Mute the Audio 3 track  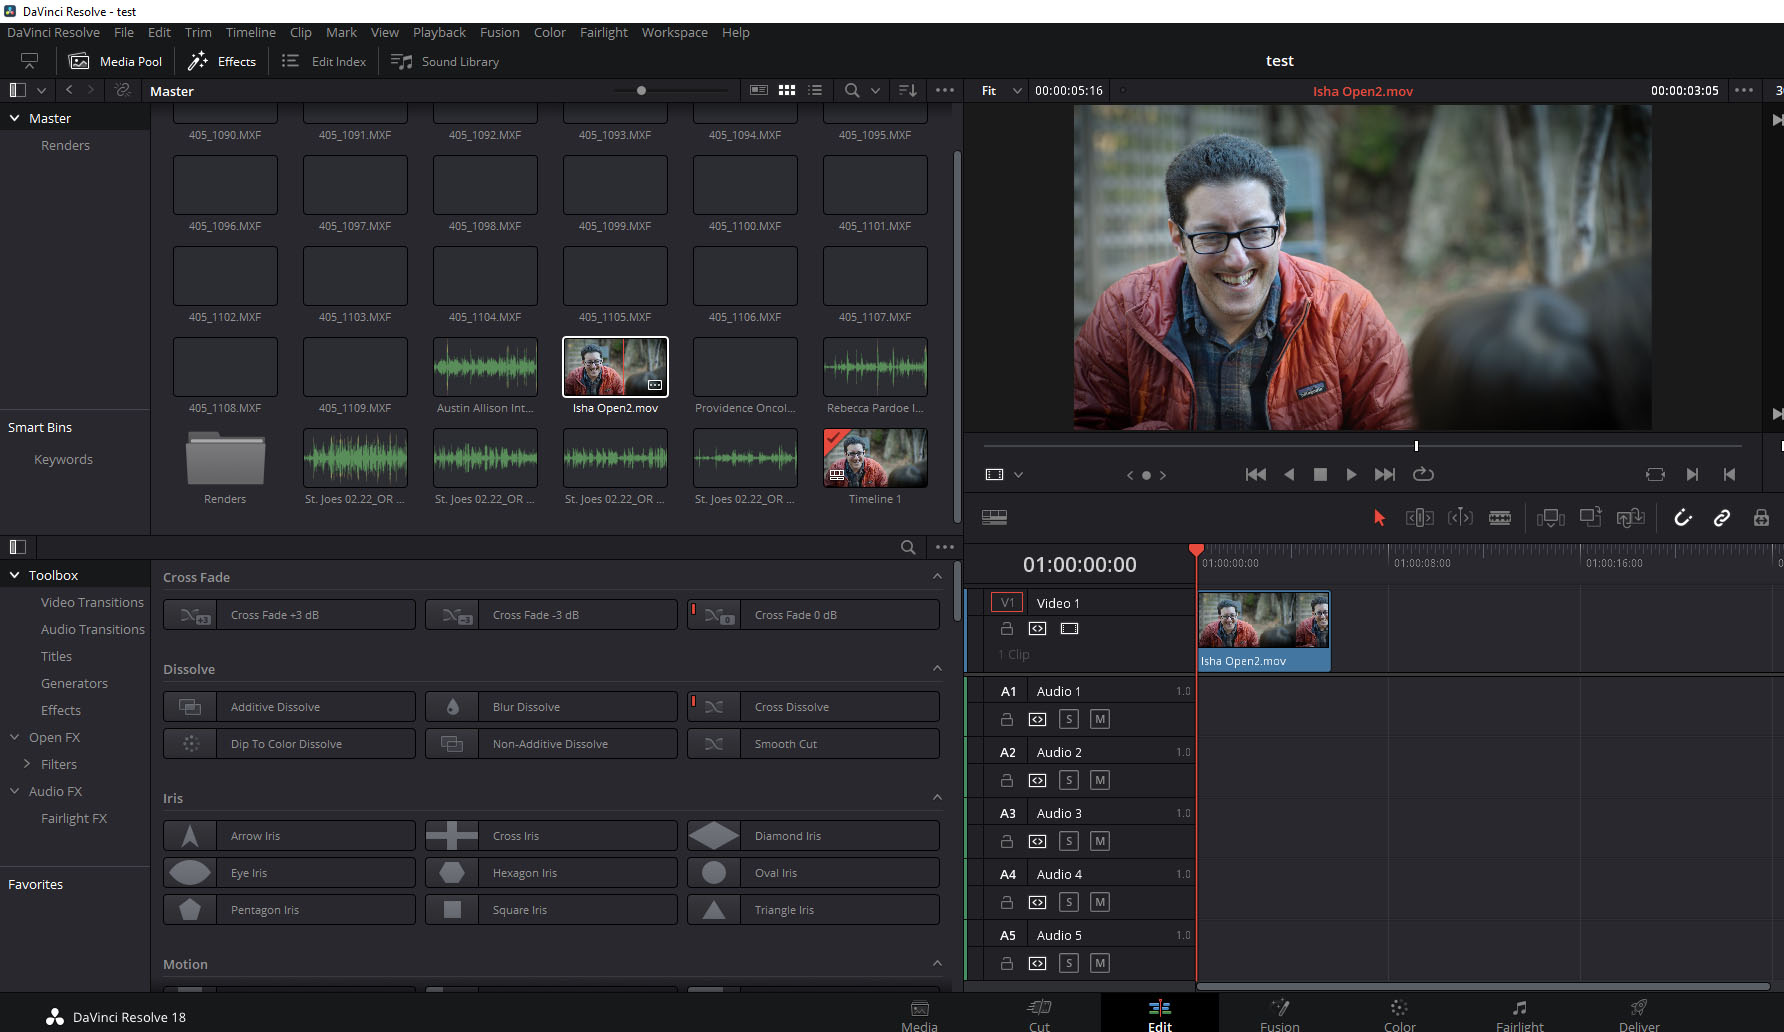coord(1100,841)
